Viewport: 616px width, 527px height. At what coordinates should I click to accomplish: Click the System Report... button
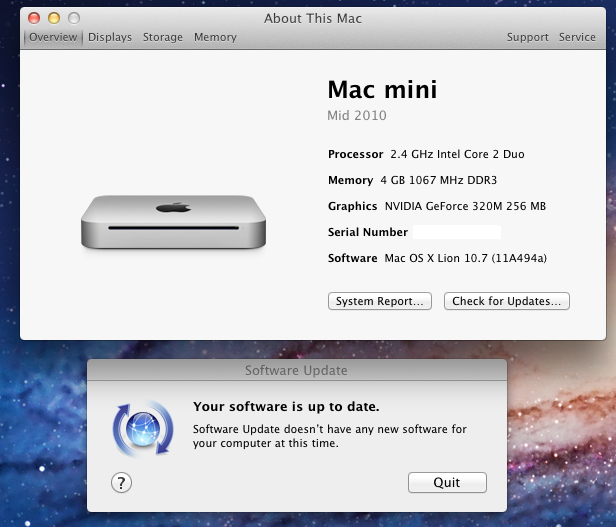point(380,301)
